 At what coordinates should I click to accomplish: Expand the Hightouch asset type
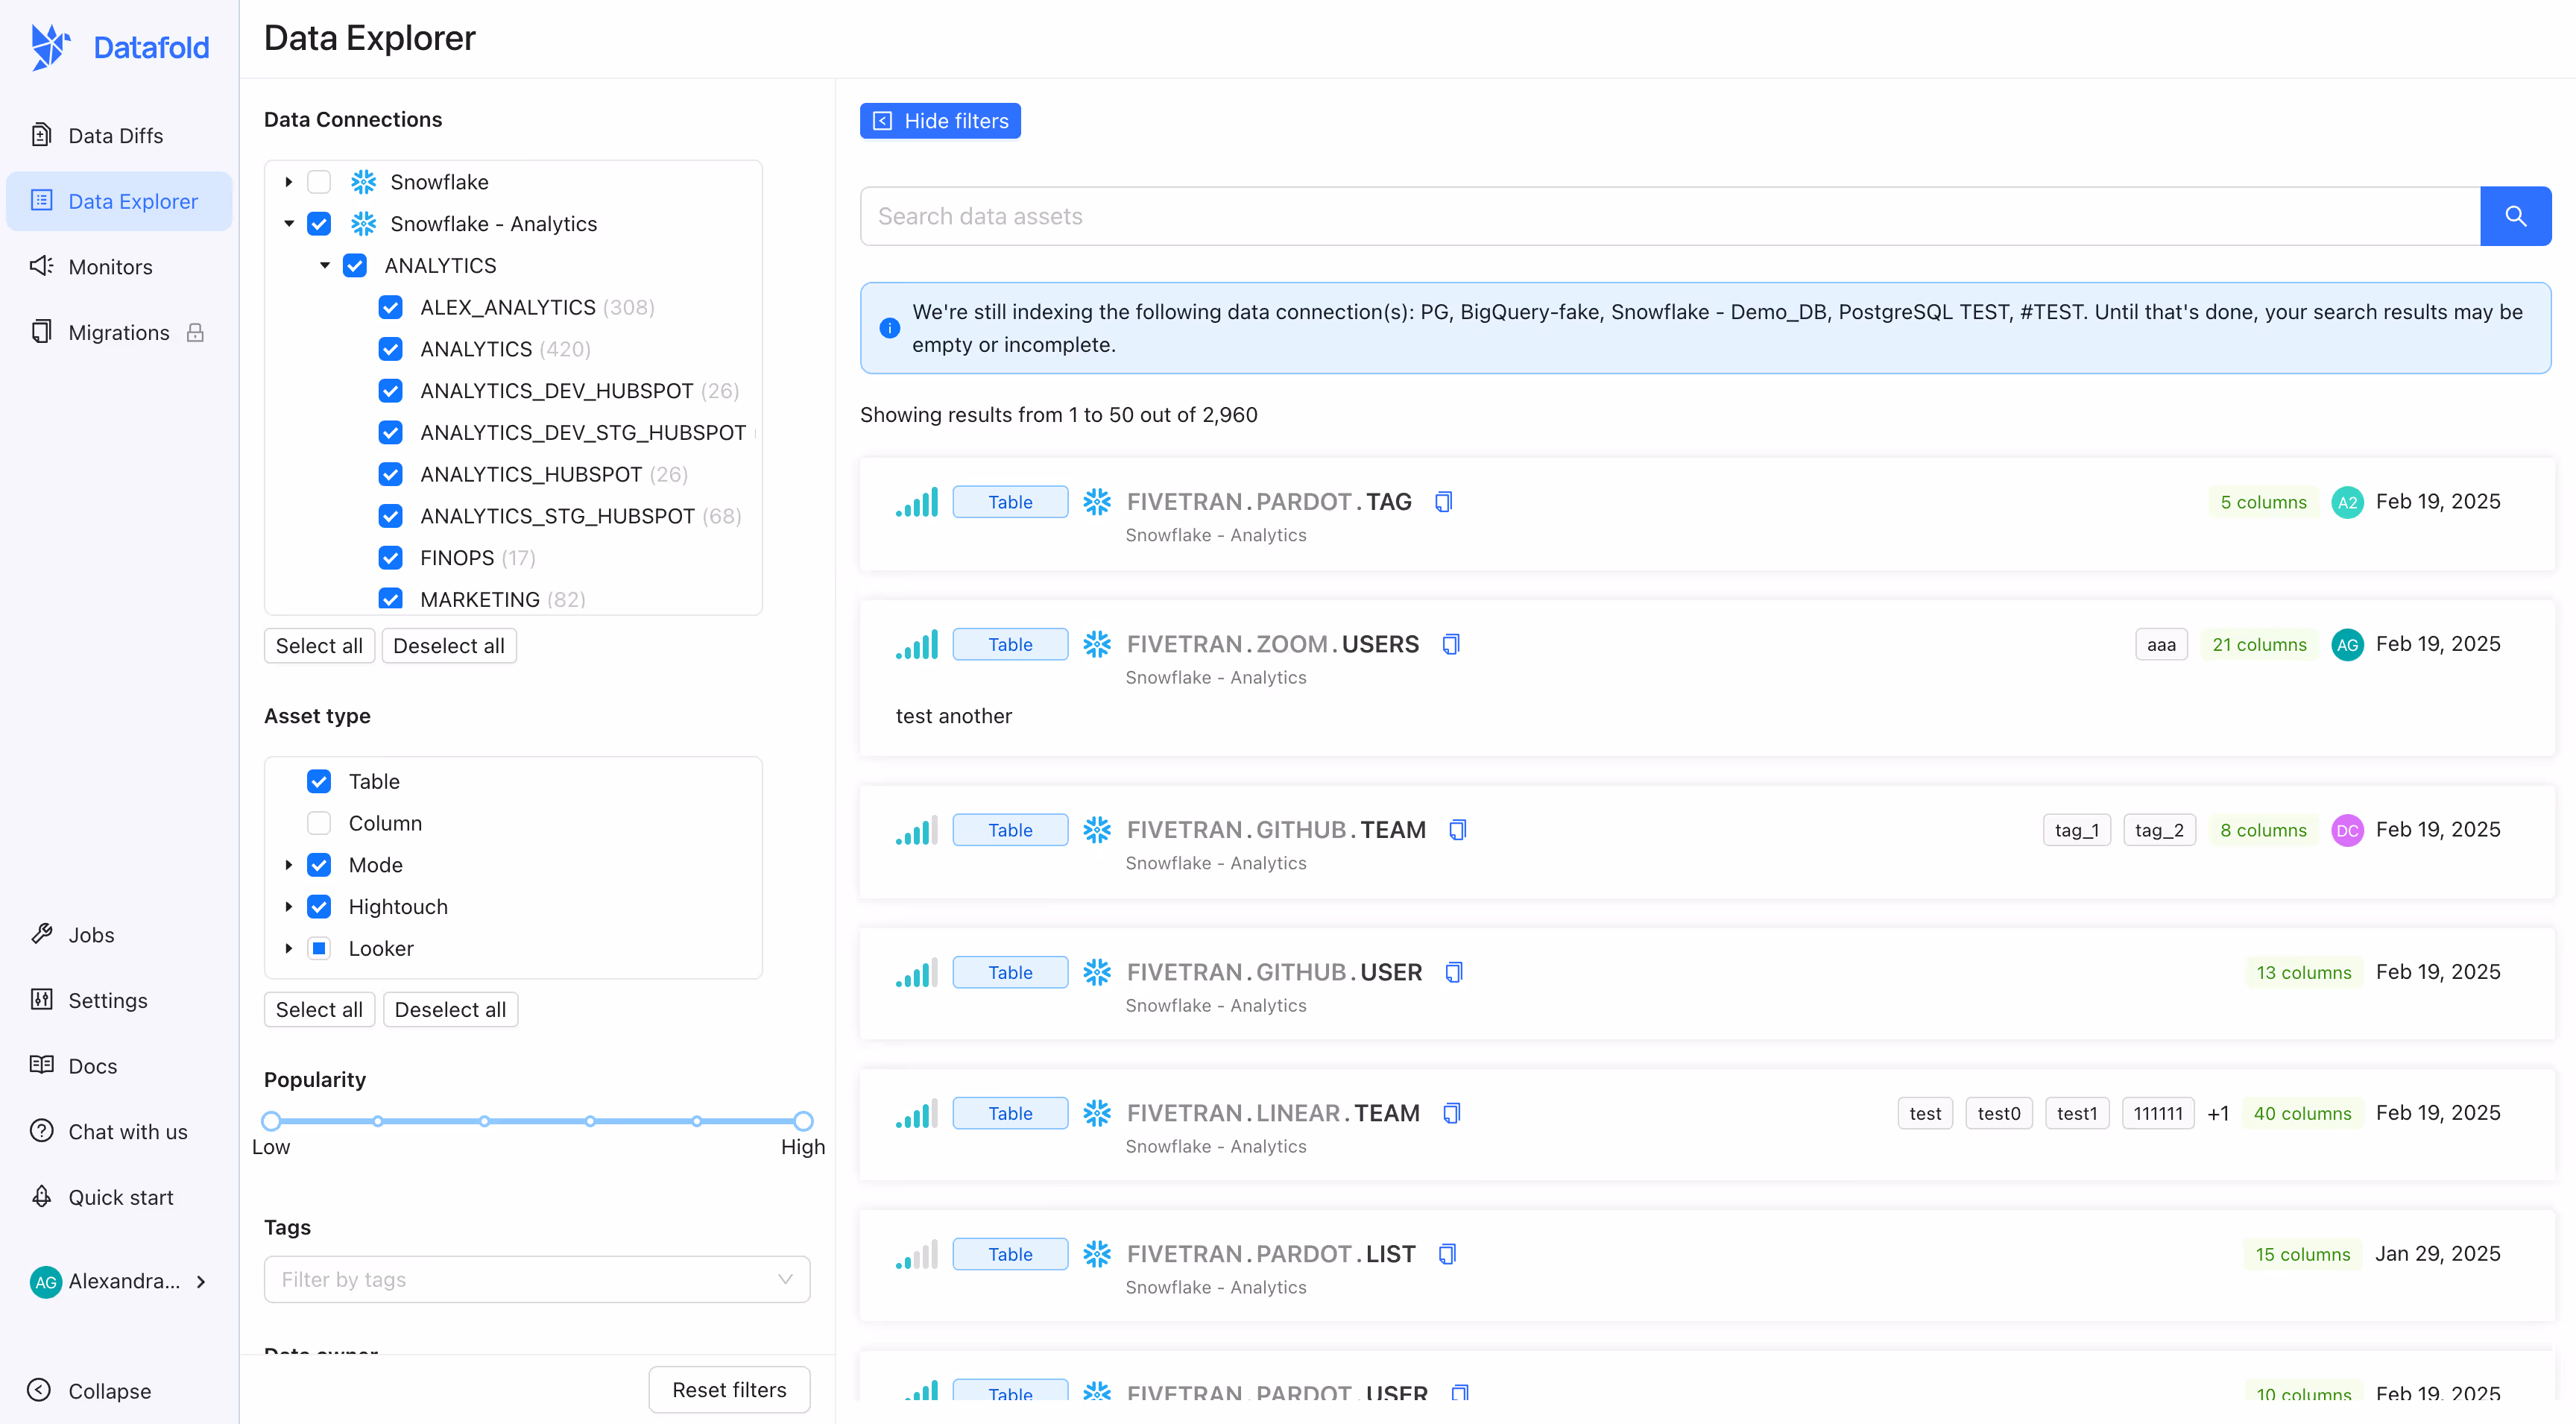tap(289, 907)
